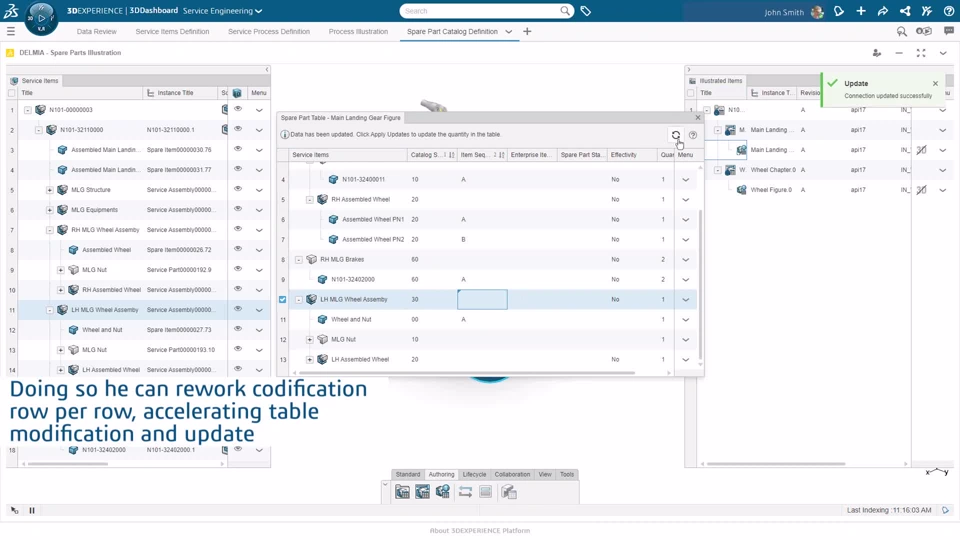
Task: Collapse N101-32110000 tree node
Action: [39, 130]
